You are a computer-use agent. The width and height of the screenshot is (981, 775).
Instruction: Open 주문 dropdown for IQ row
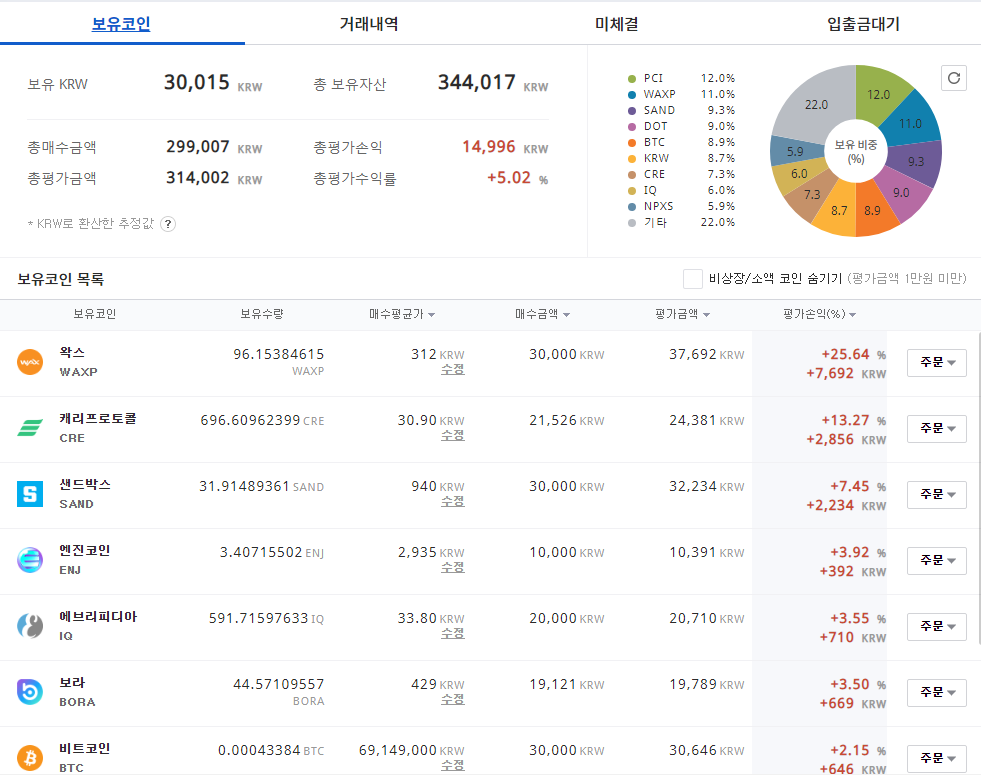(x=937, y=626)
